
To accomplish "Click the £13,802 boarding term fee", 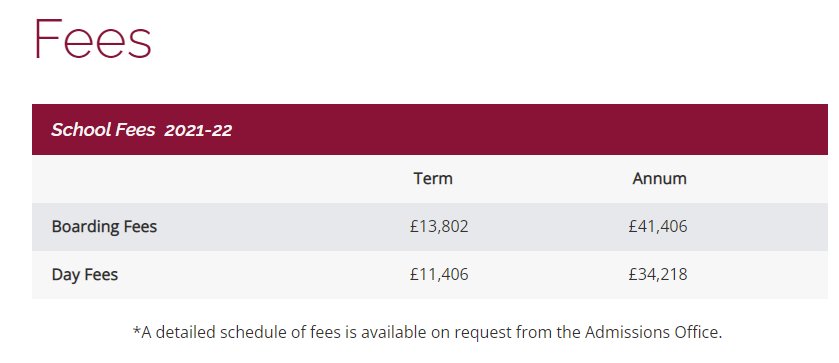I will click(439, 226).
